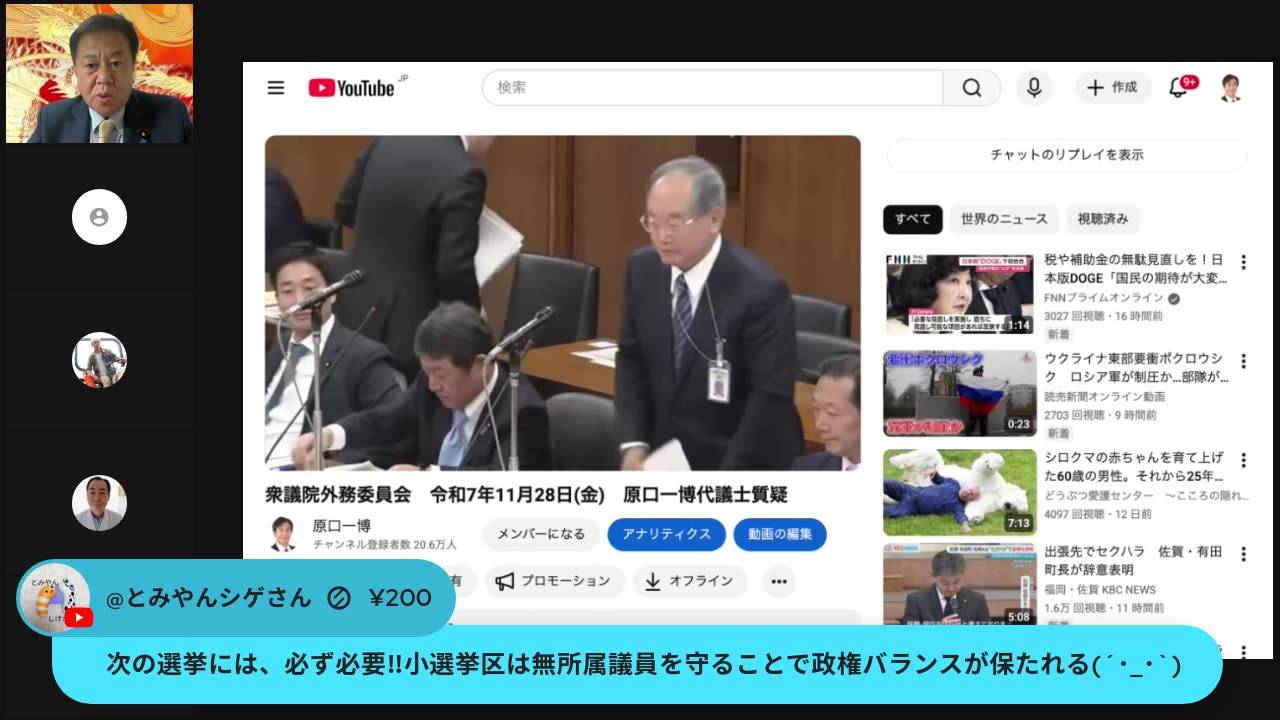
Task: Open options for シロクマの赤ちゃん video
Action: pos(1243,460)
